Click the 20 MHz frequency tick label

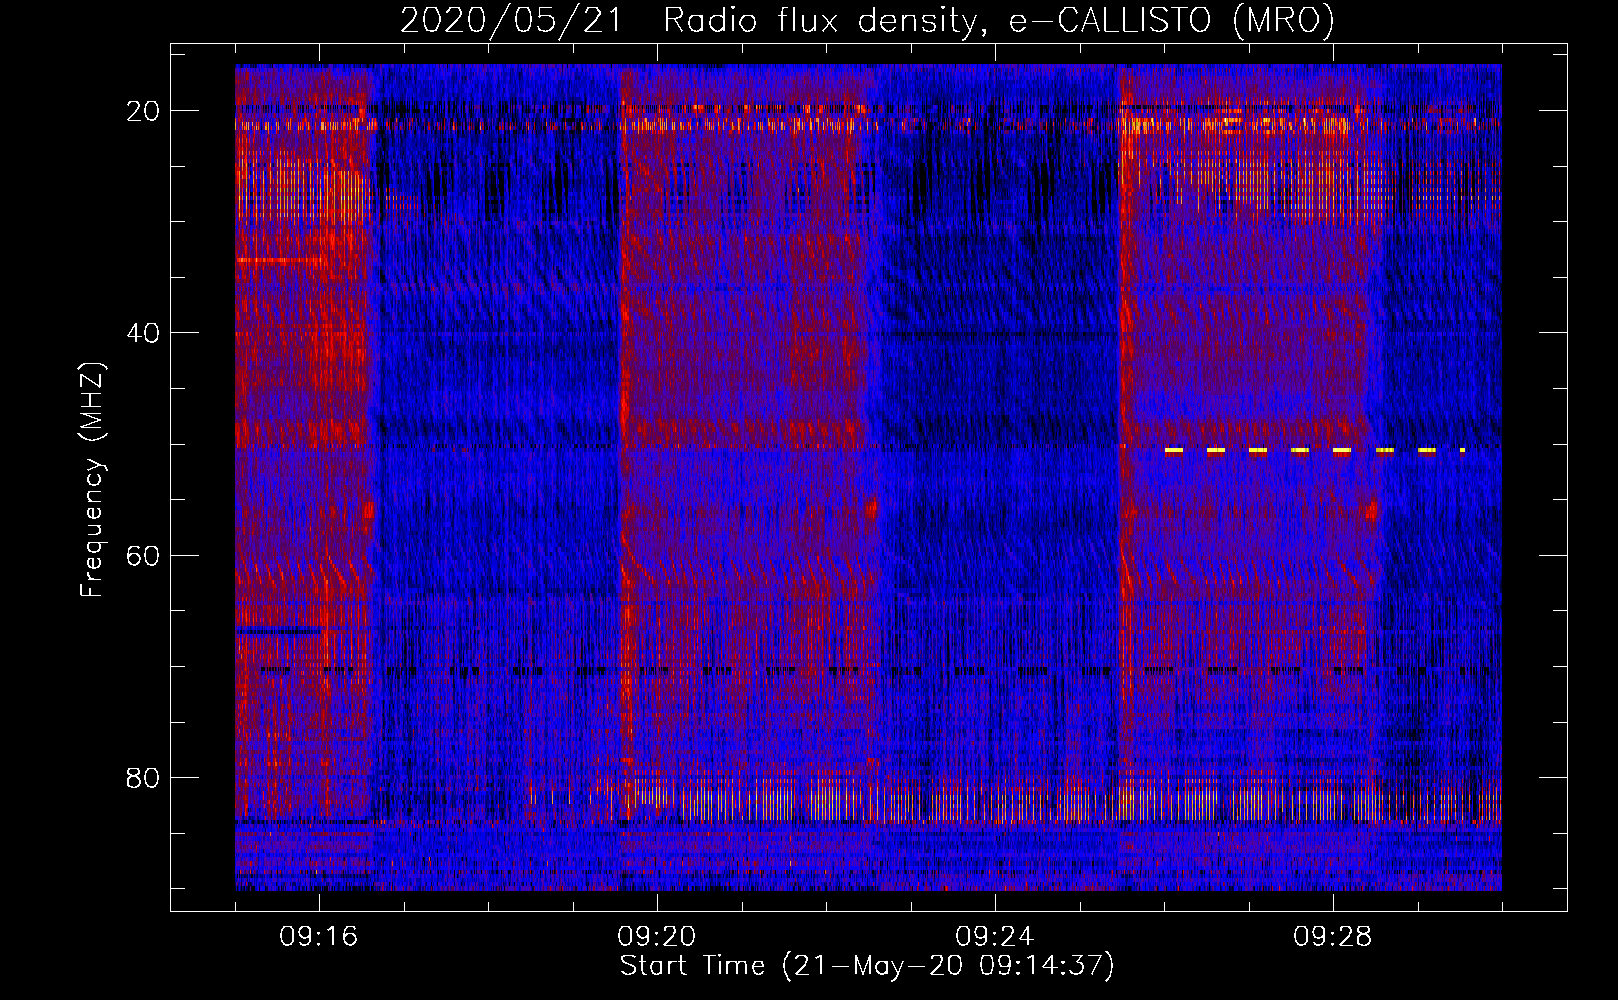143,111
